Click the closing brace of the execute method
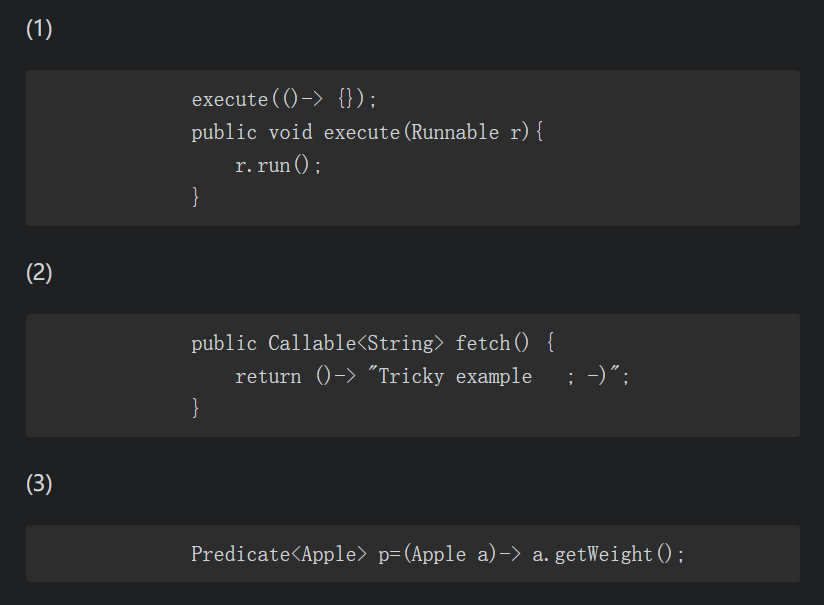 [196, 197]
